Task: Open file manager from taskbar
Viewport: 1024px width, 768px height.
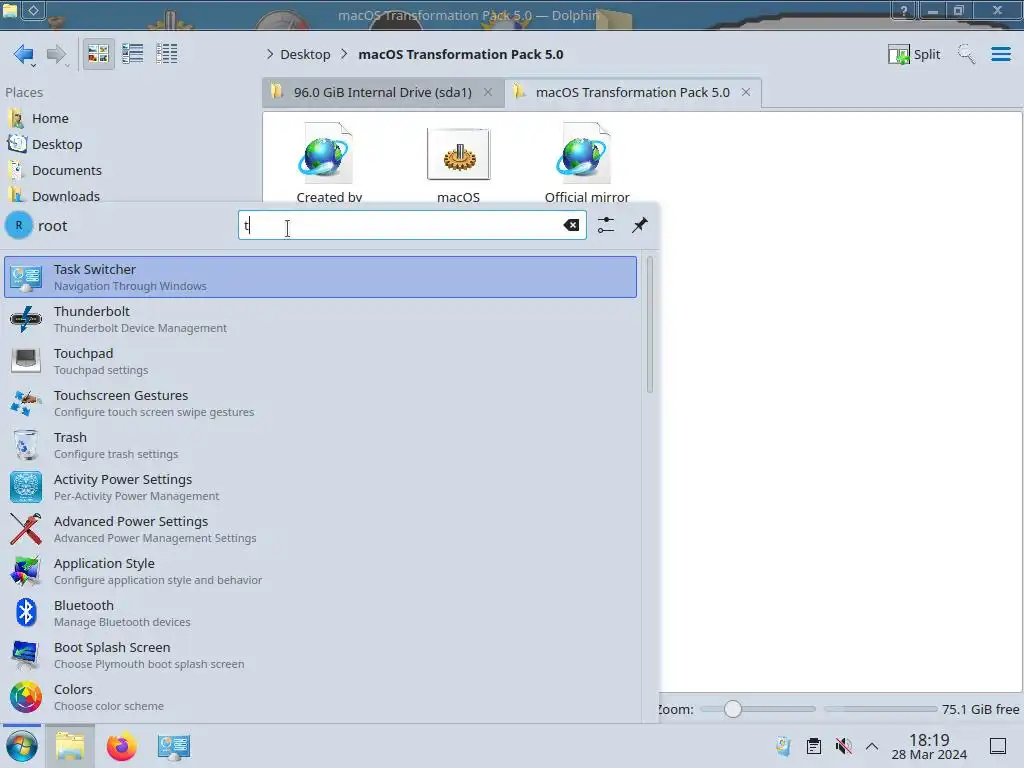Action: pyautogui.click(x=70, y=746)
